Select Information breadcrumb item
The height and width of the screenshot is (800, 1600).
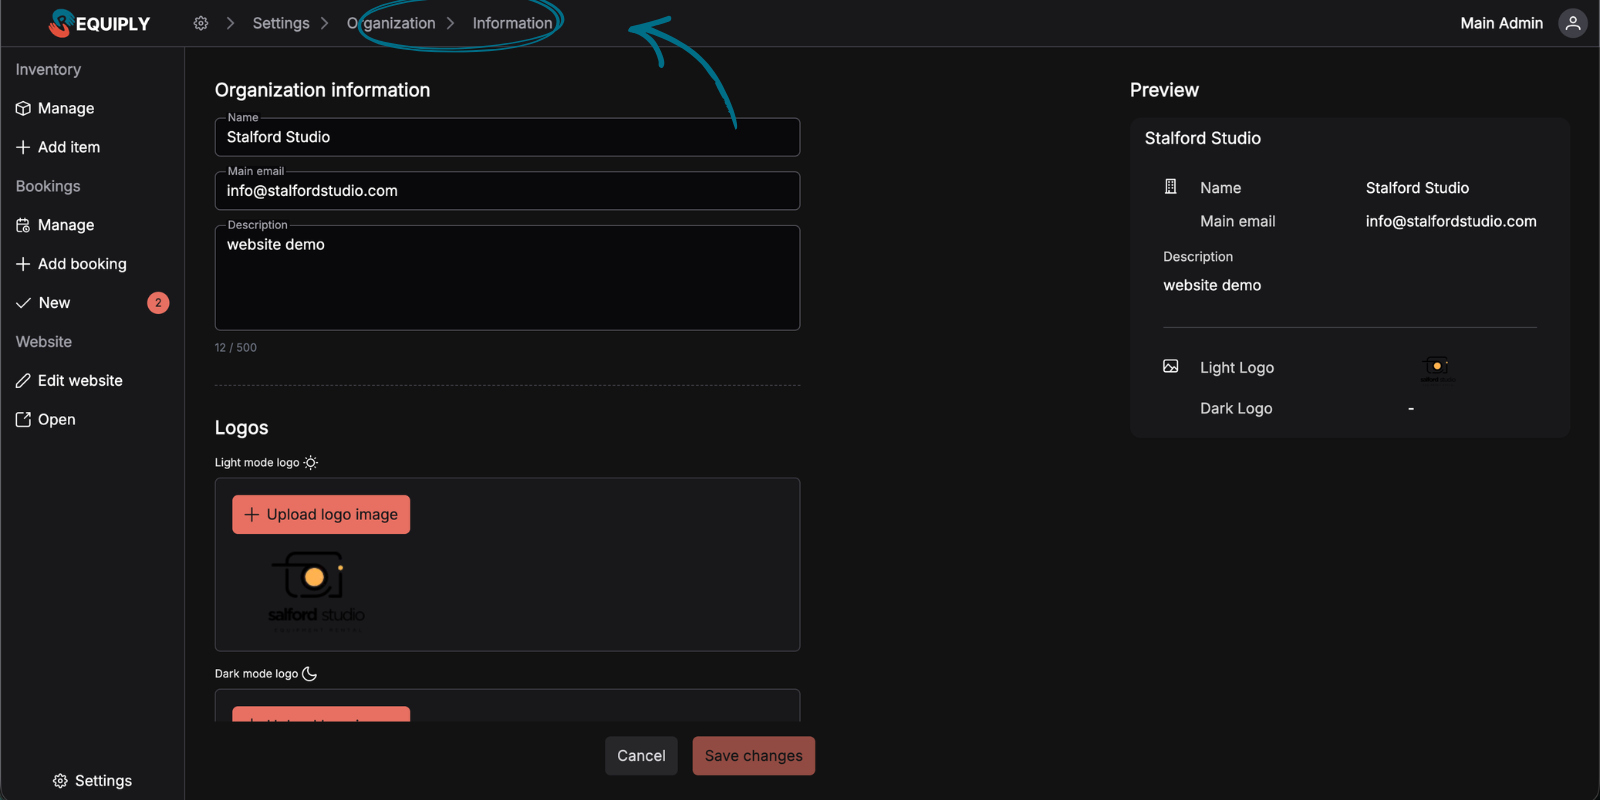click(x=512, y=23)
